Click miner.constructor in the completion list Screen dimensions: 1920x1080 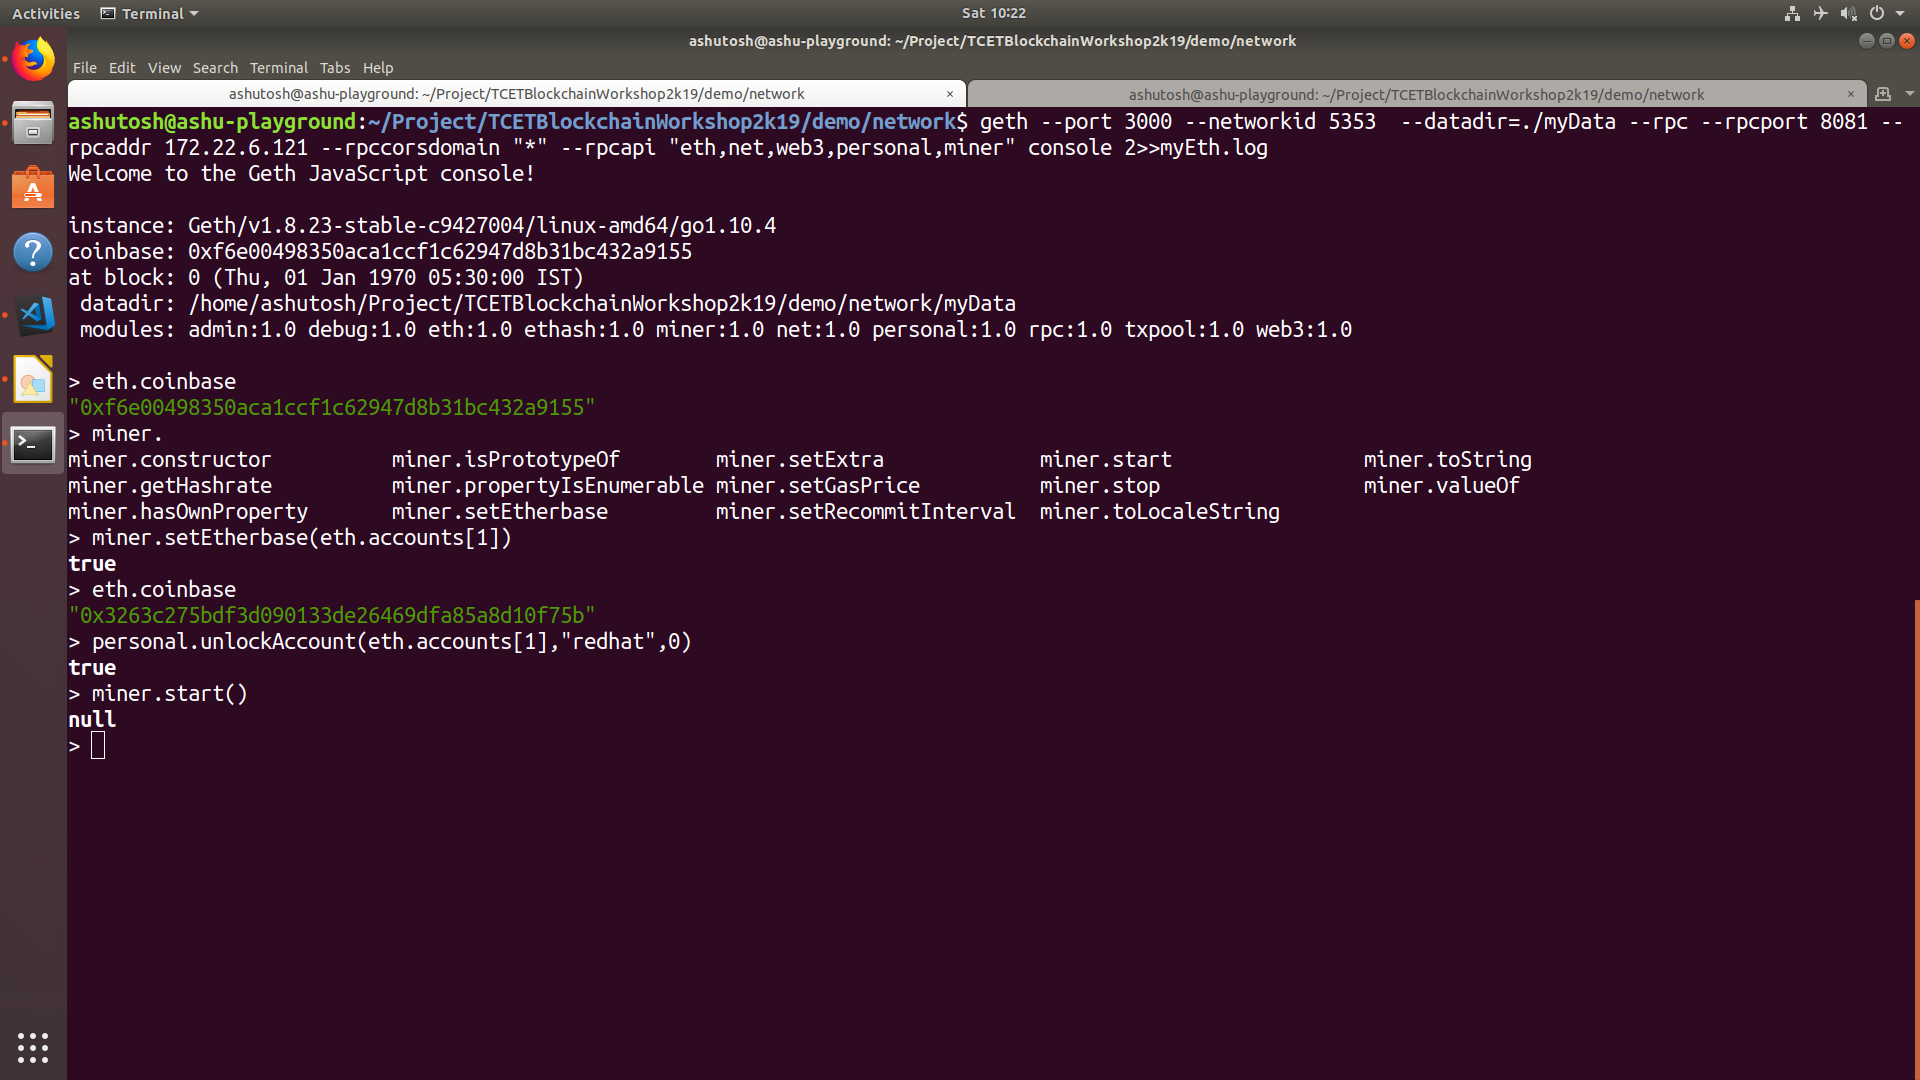pyautogui.click(x=170, y=460)
